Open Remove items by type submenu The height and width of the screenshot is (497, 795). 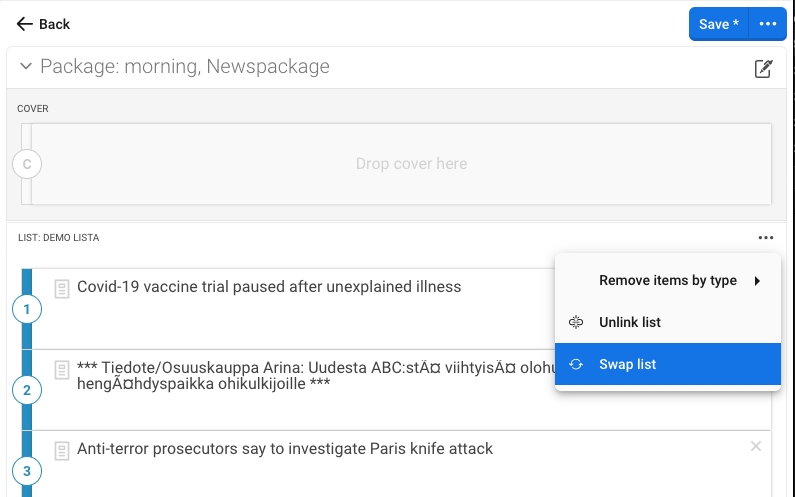(668, 281)
